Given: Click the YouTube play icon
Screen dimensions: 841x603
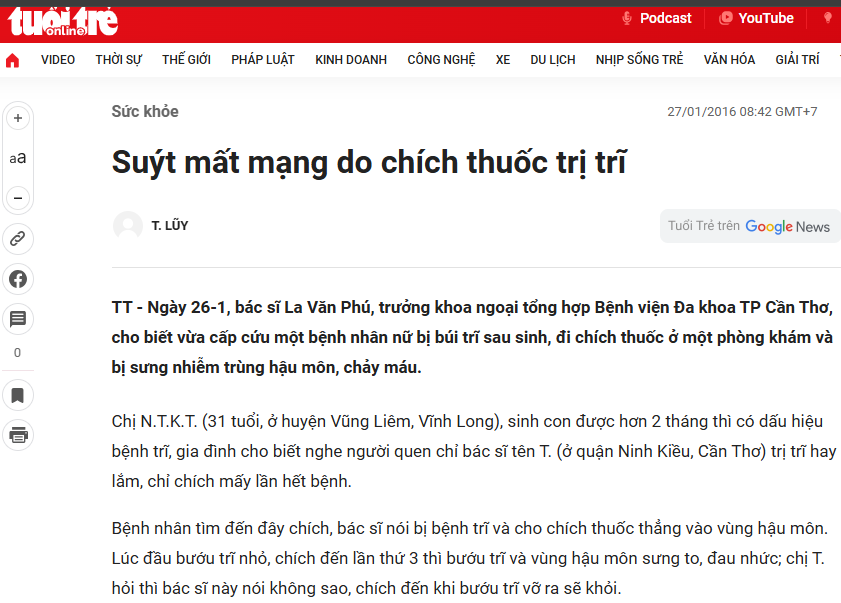Looking at the screenshot, I should (x=726, y=18).
